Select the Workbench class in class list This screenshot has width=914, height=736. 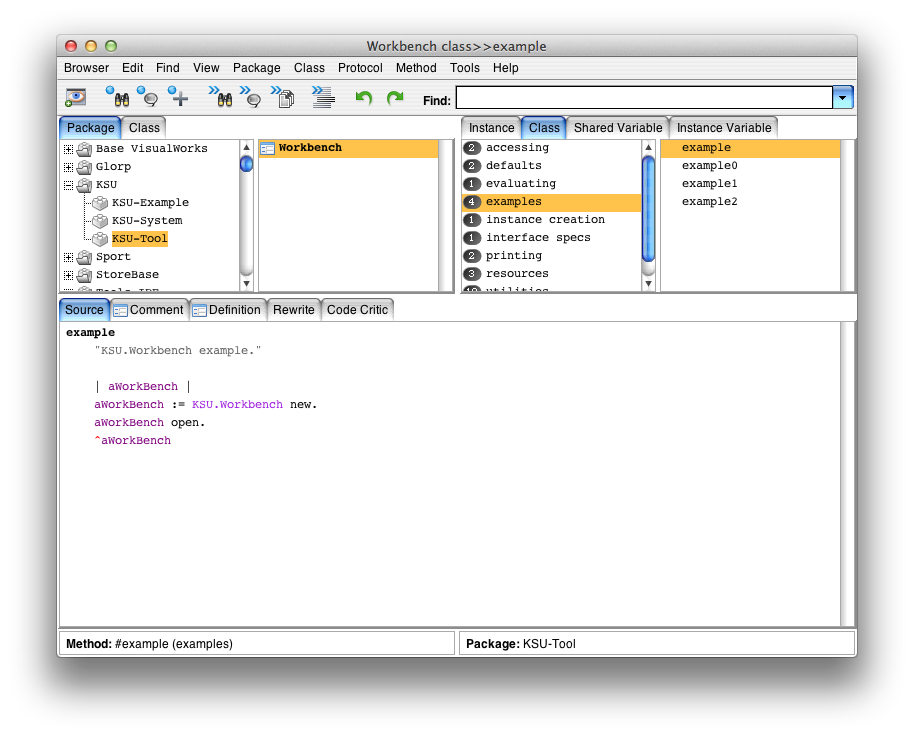348,148
